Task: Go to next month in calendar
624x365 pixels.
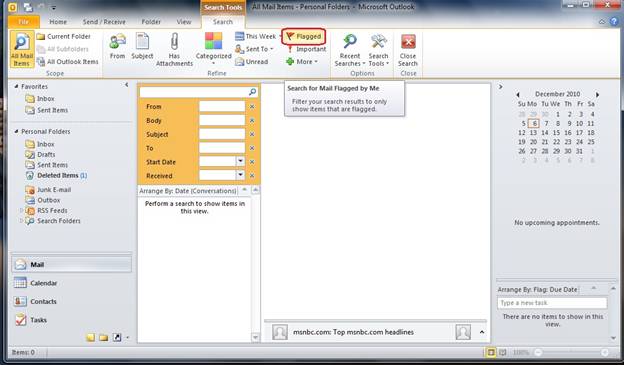Action: point(597,95)
